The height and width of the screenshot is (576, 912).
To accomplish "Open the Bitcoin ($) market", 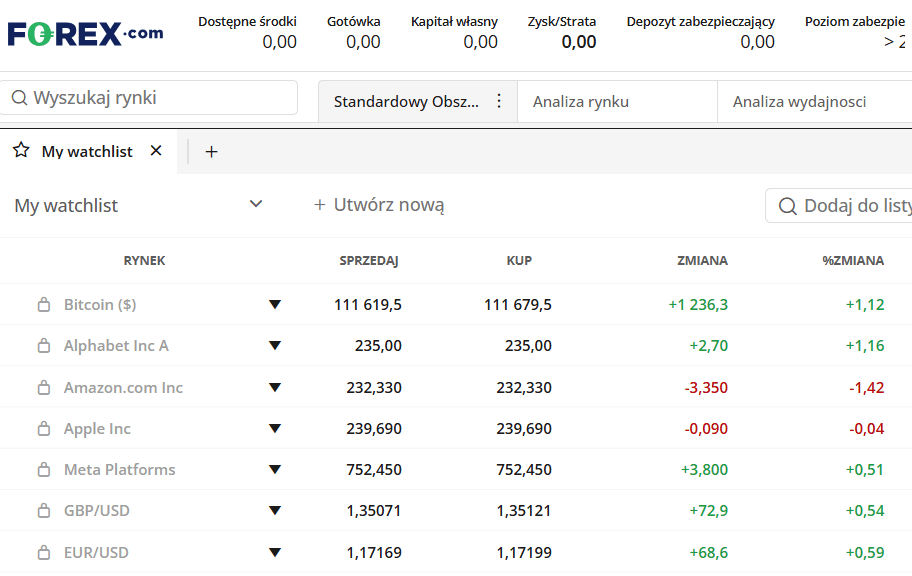I will click(100, 304).
